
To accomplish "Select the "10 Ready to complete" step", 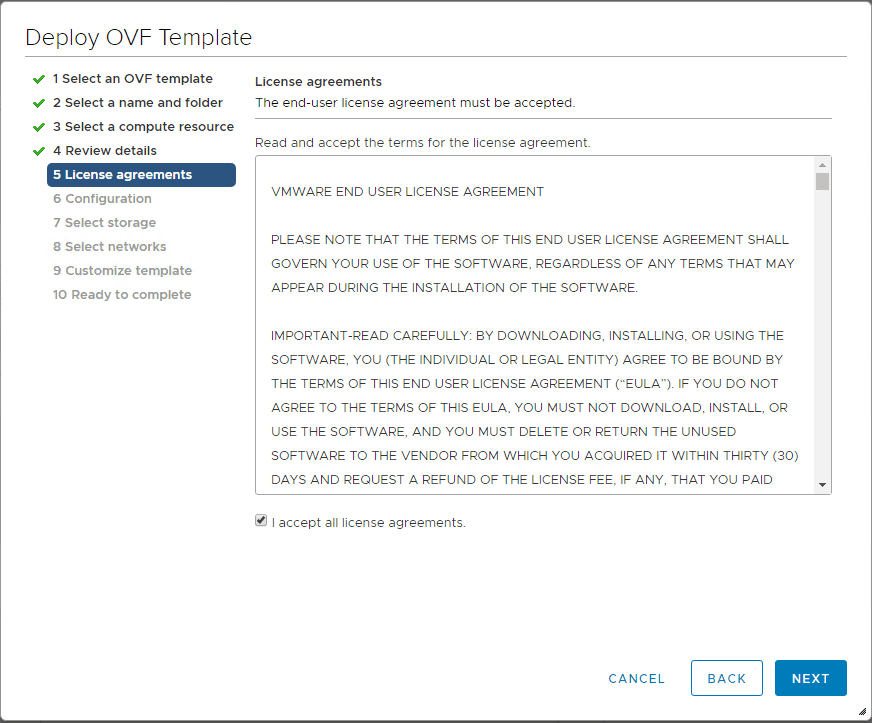I will tap(120, 294).
